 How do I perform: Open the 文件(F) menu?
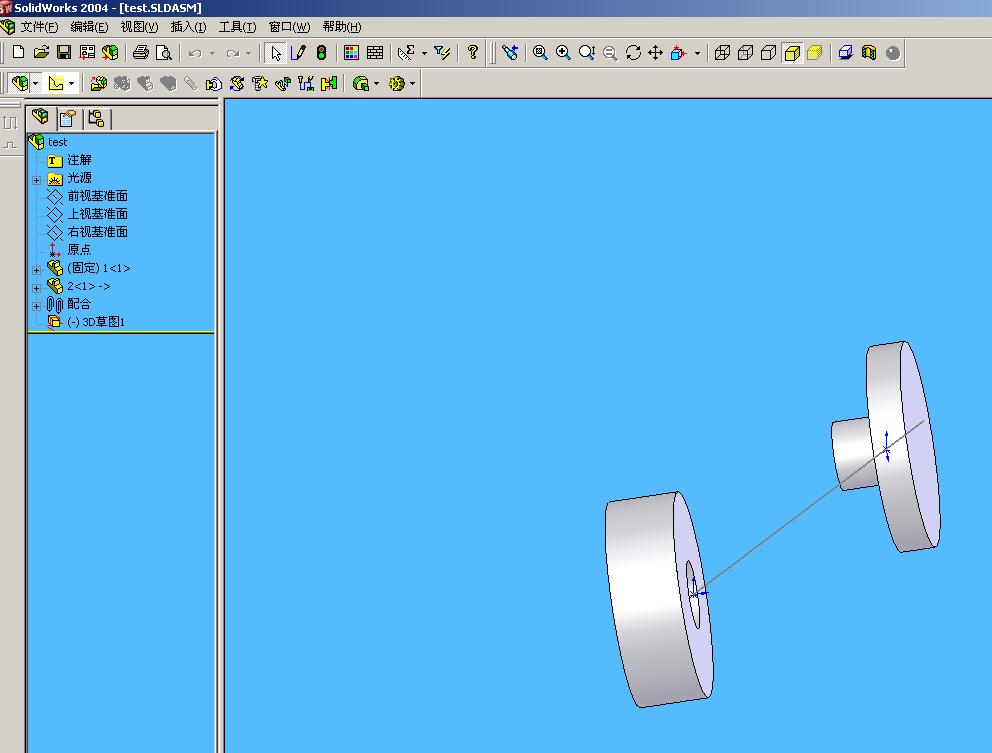tap(39, 27)
